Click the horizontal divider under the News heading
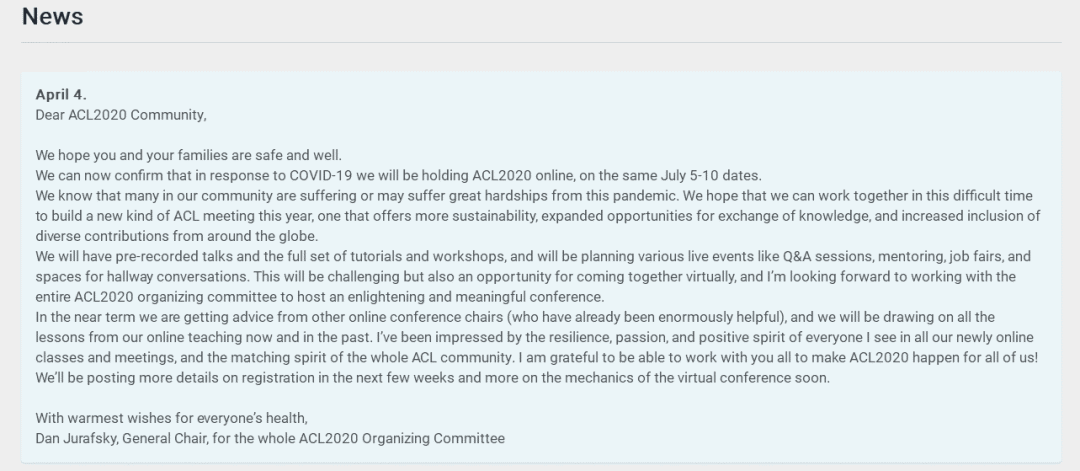1080x471 pixels. (x=541, y=43)
